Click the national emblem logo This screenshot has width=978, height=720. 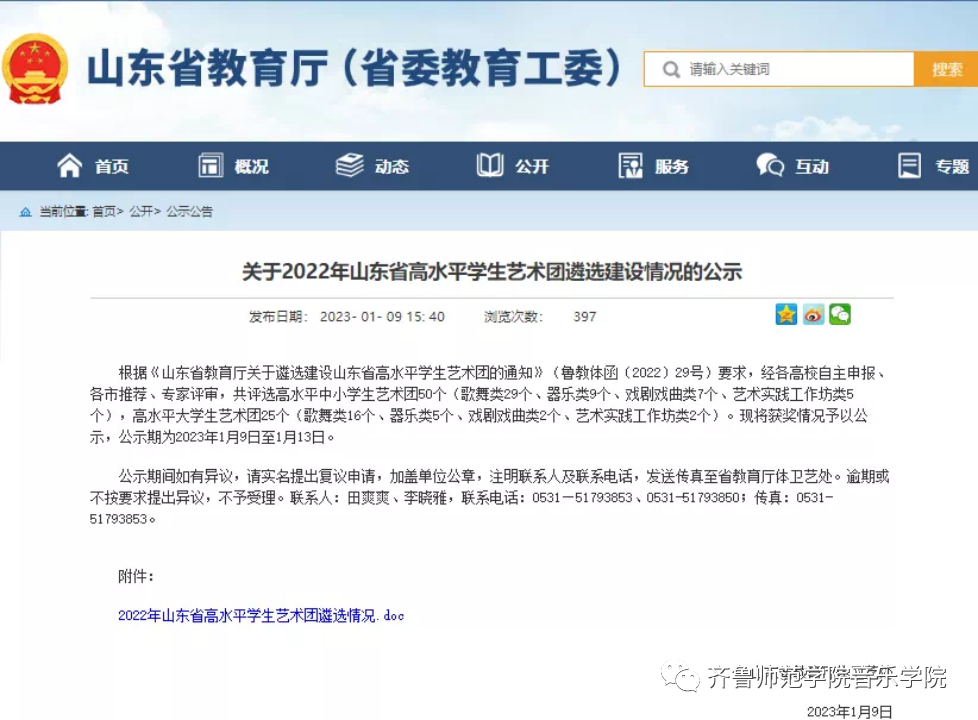pyautogui.click(x=35, y=68)
